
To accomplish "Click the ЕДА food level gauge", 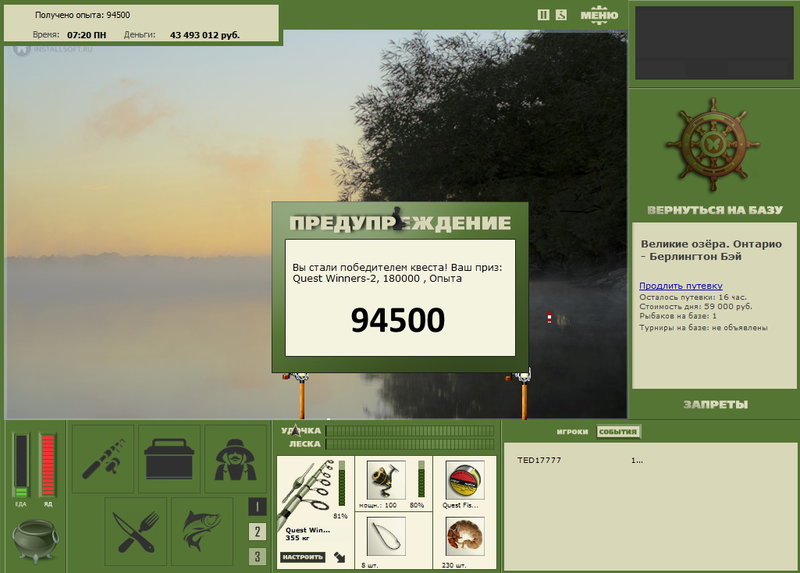I will pos(21,465).
